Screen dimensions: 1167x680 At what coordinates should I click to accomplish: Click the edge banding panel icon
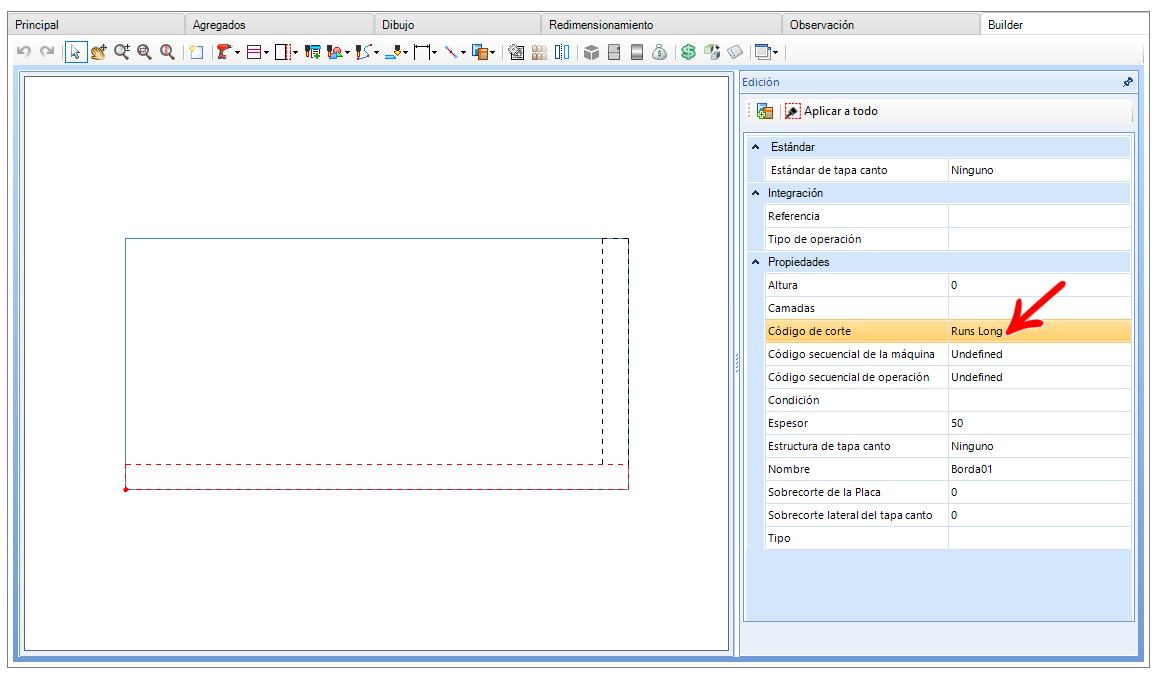(x=282, y=51)
